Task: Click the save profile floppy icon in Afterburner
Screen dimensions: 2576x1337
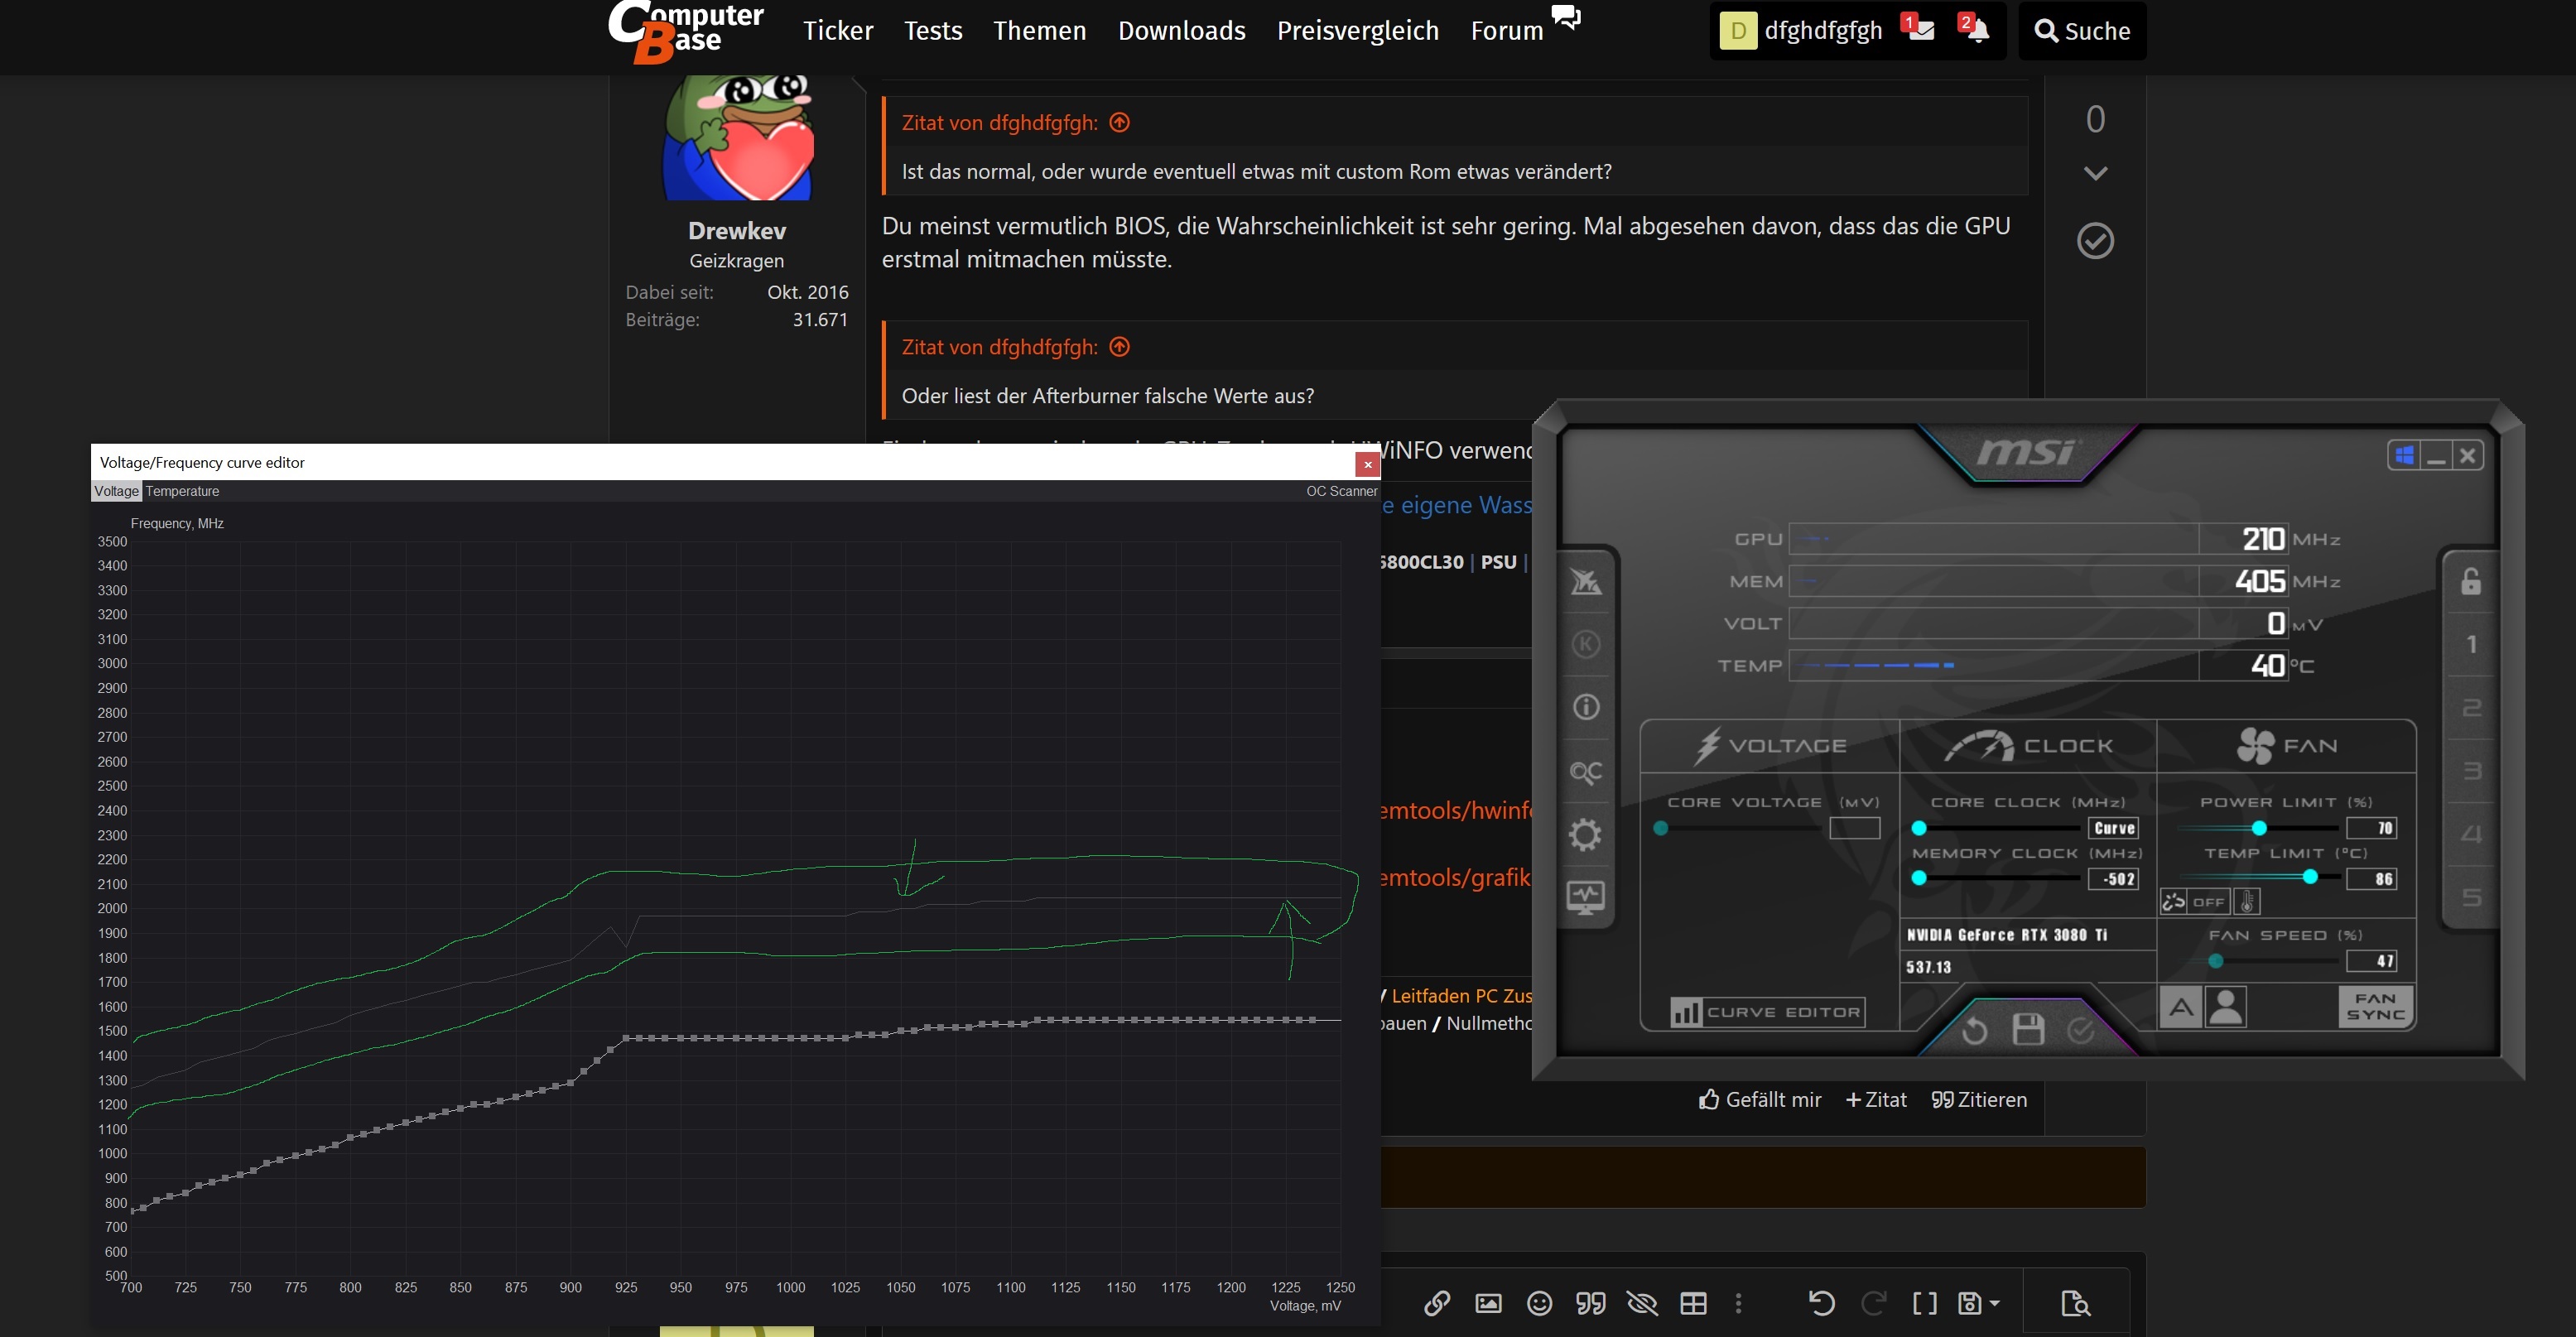Action: point(2027,1030)
